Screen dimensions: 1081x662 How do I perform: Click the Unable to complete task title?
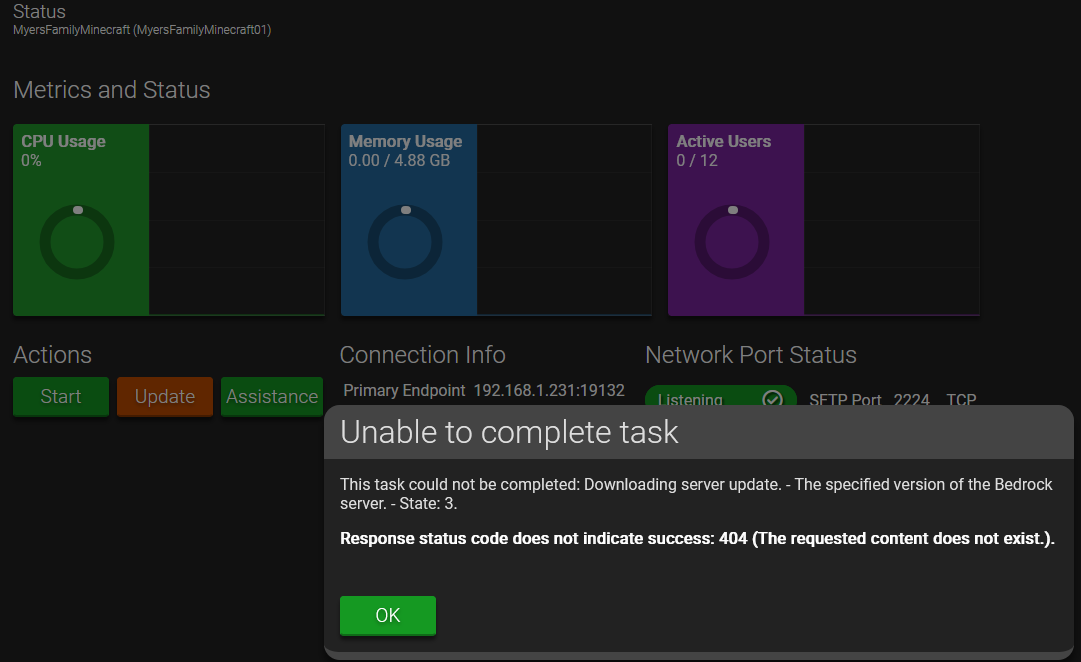[x=509, y=432]
